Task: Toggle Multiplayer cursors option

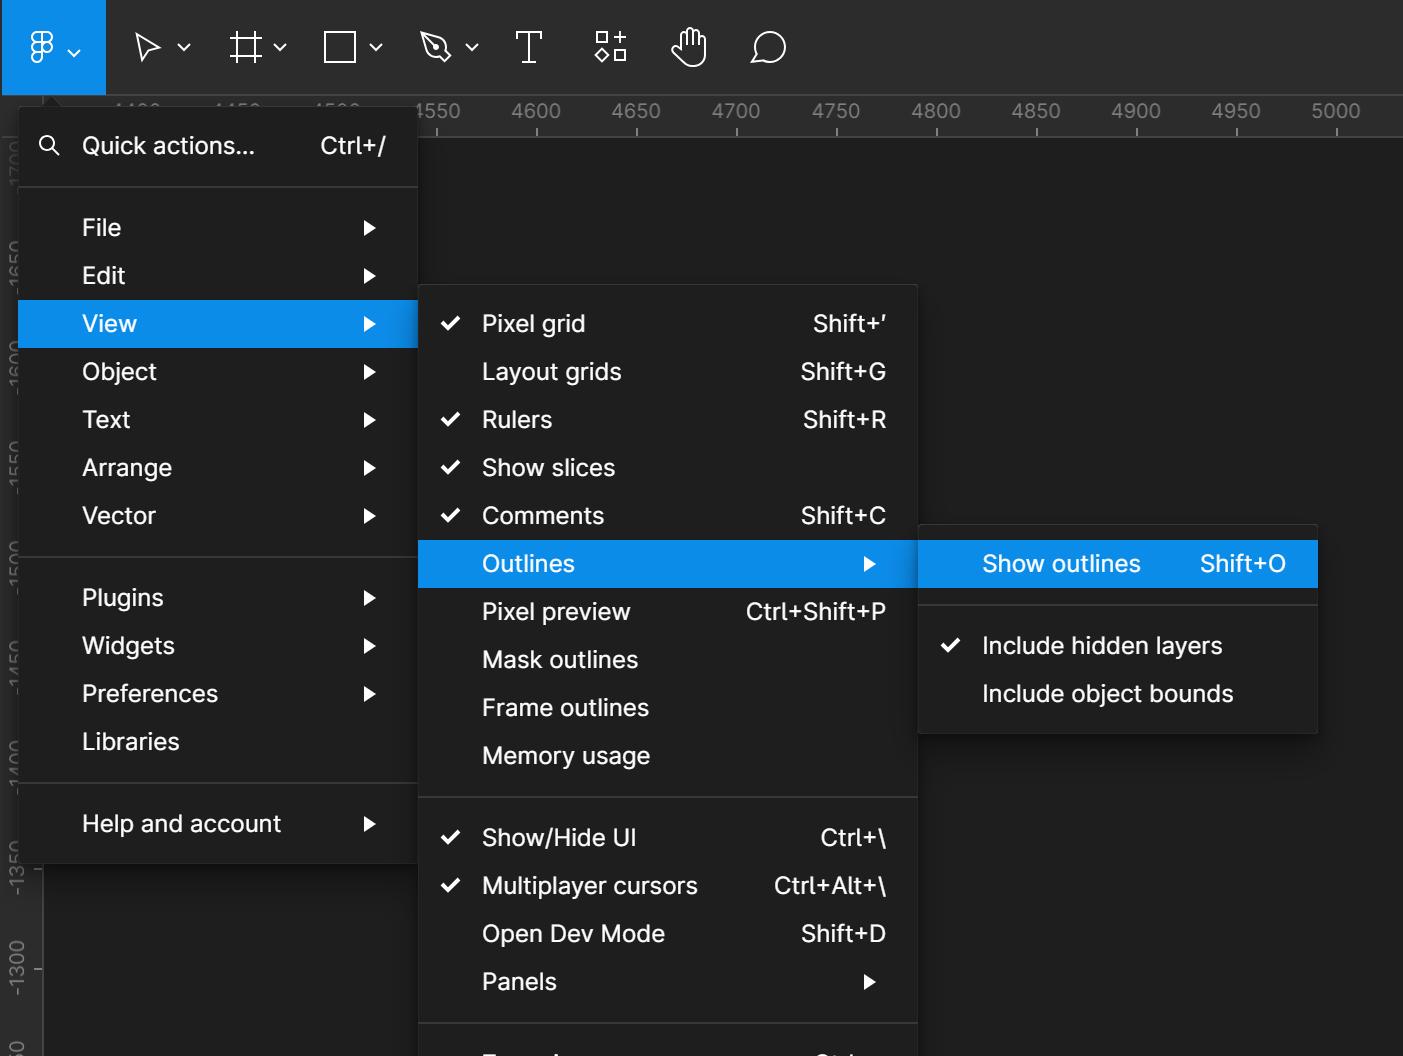Action: 668,886
